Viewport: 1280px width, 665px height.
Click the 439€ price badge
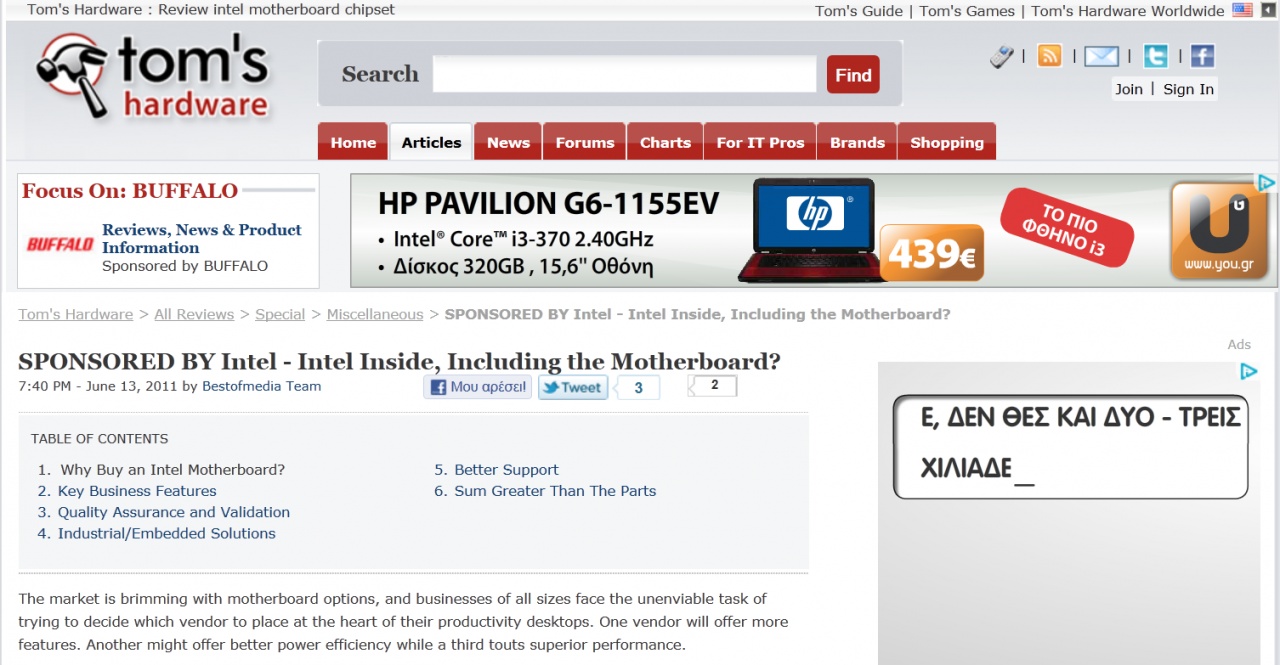[x=932, y=253]
